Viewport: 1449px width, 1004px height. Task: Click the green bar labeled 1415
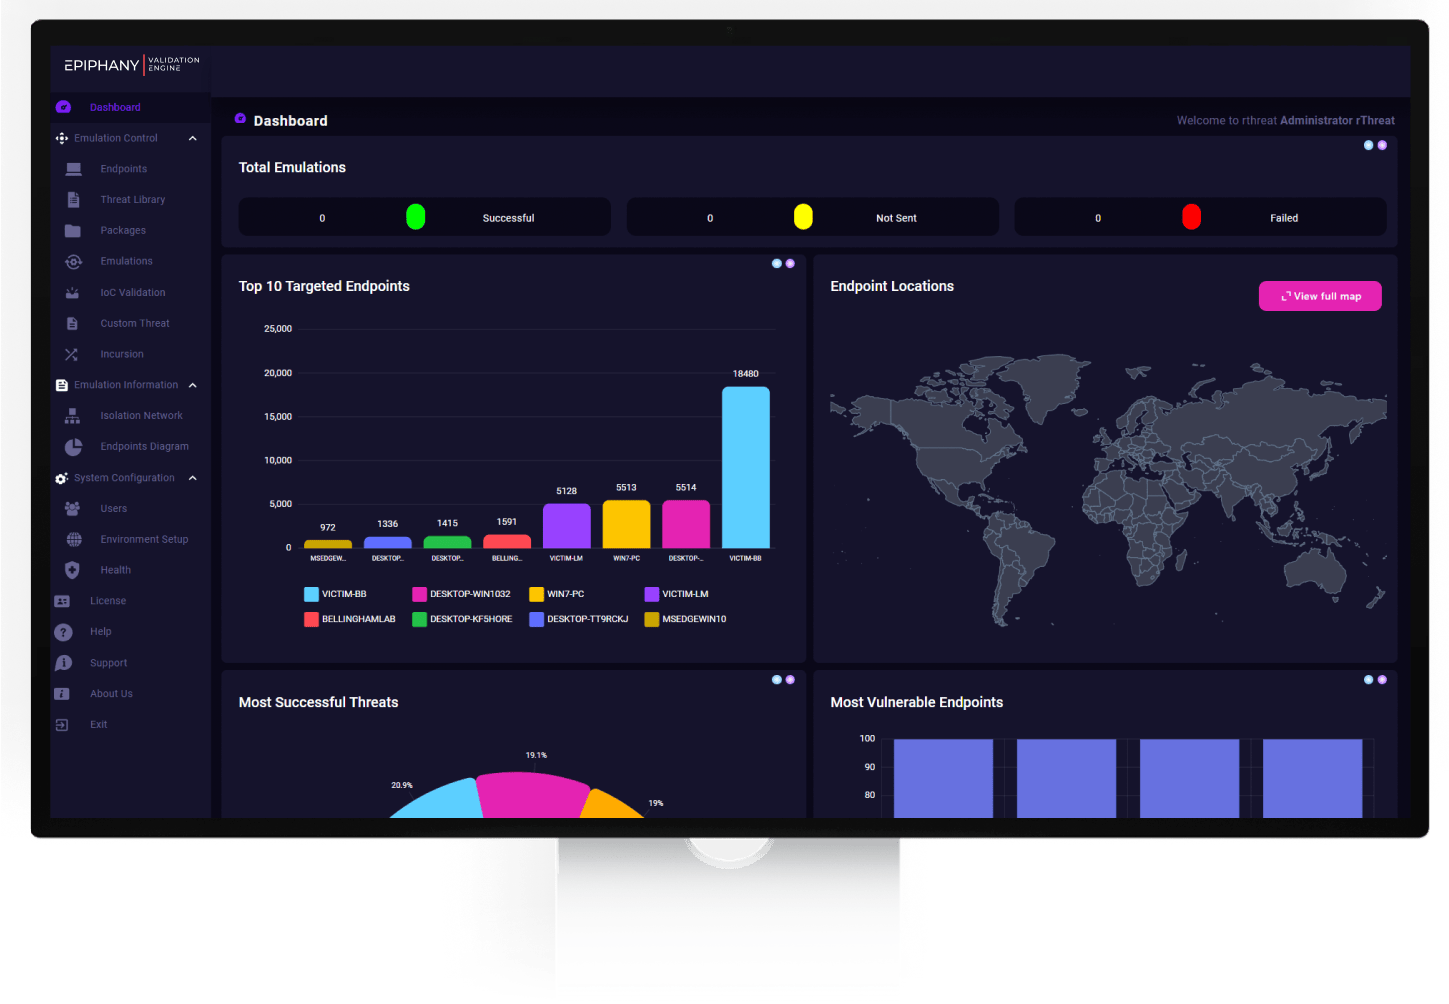[x=447, y=542]
